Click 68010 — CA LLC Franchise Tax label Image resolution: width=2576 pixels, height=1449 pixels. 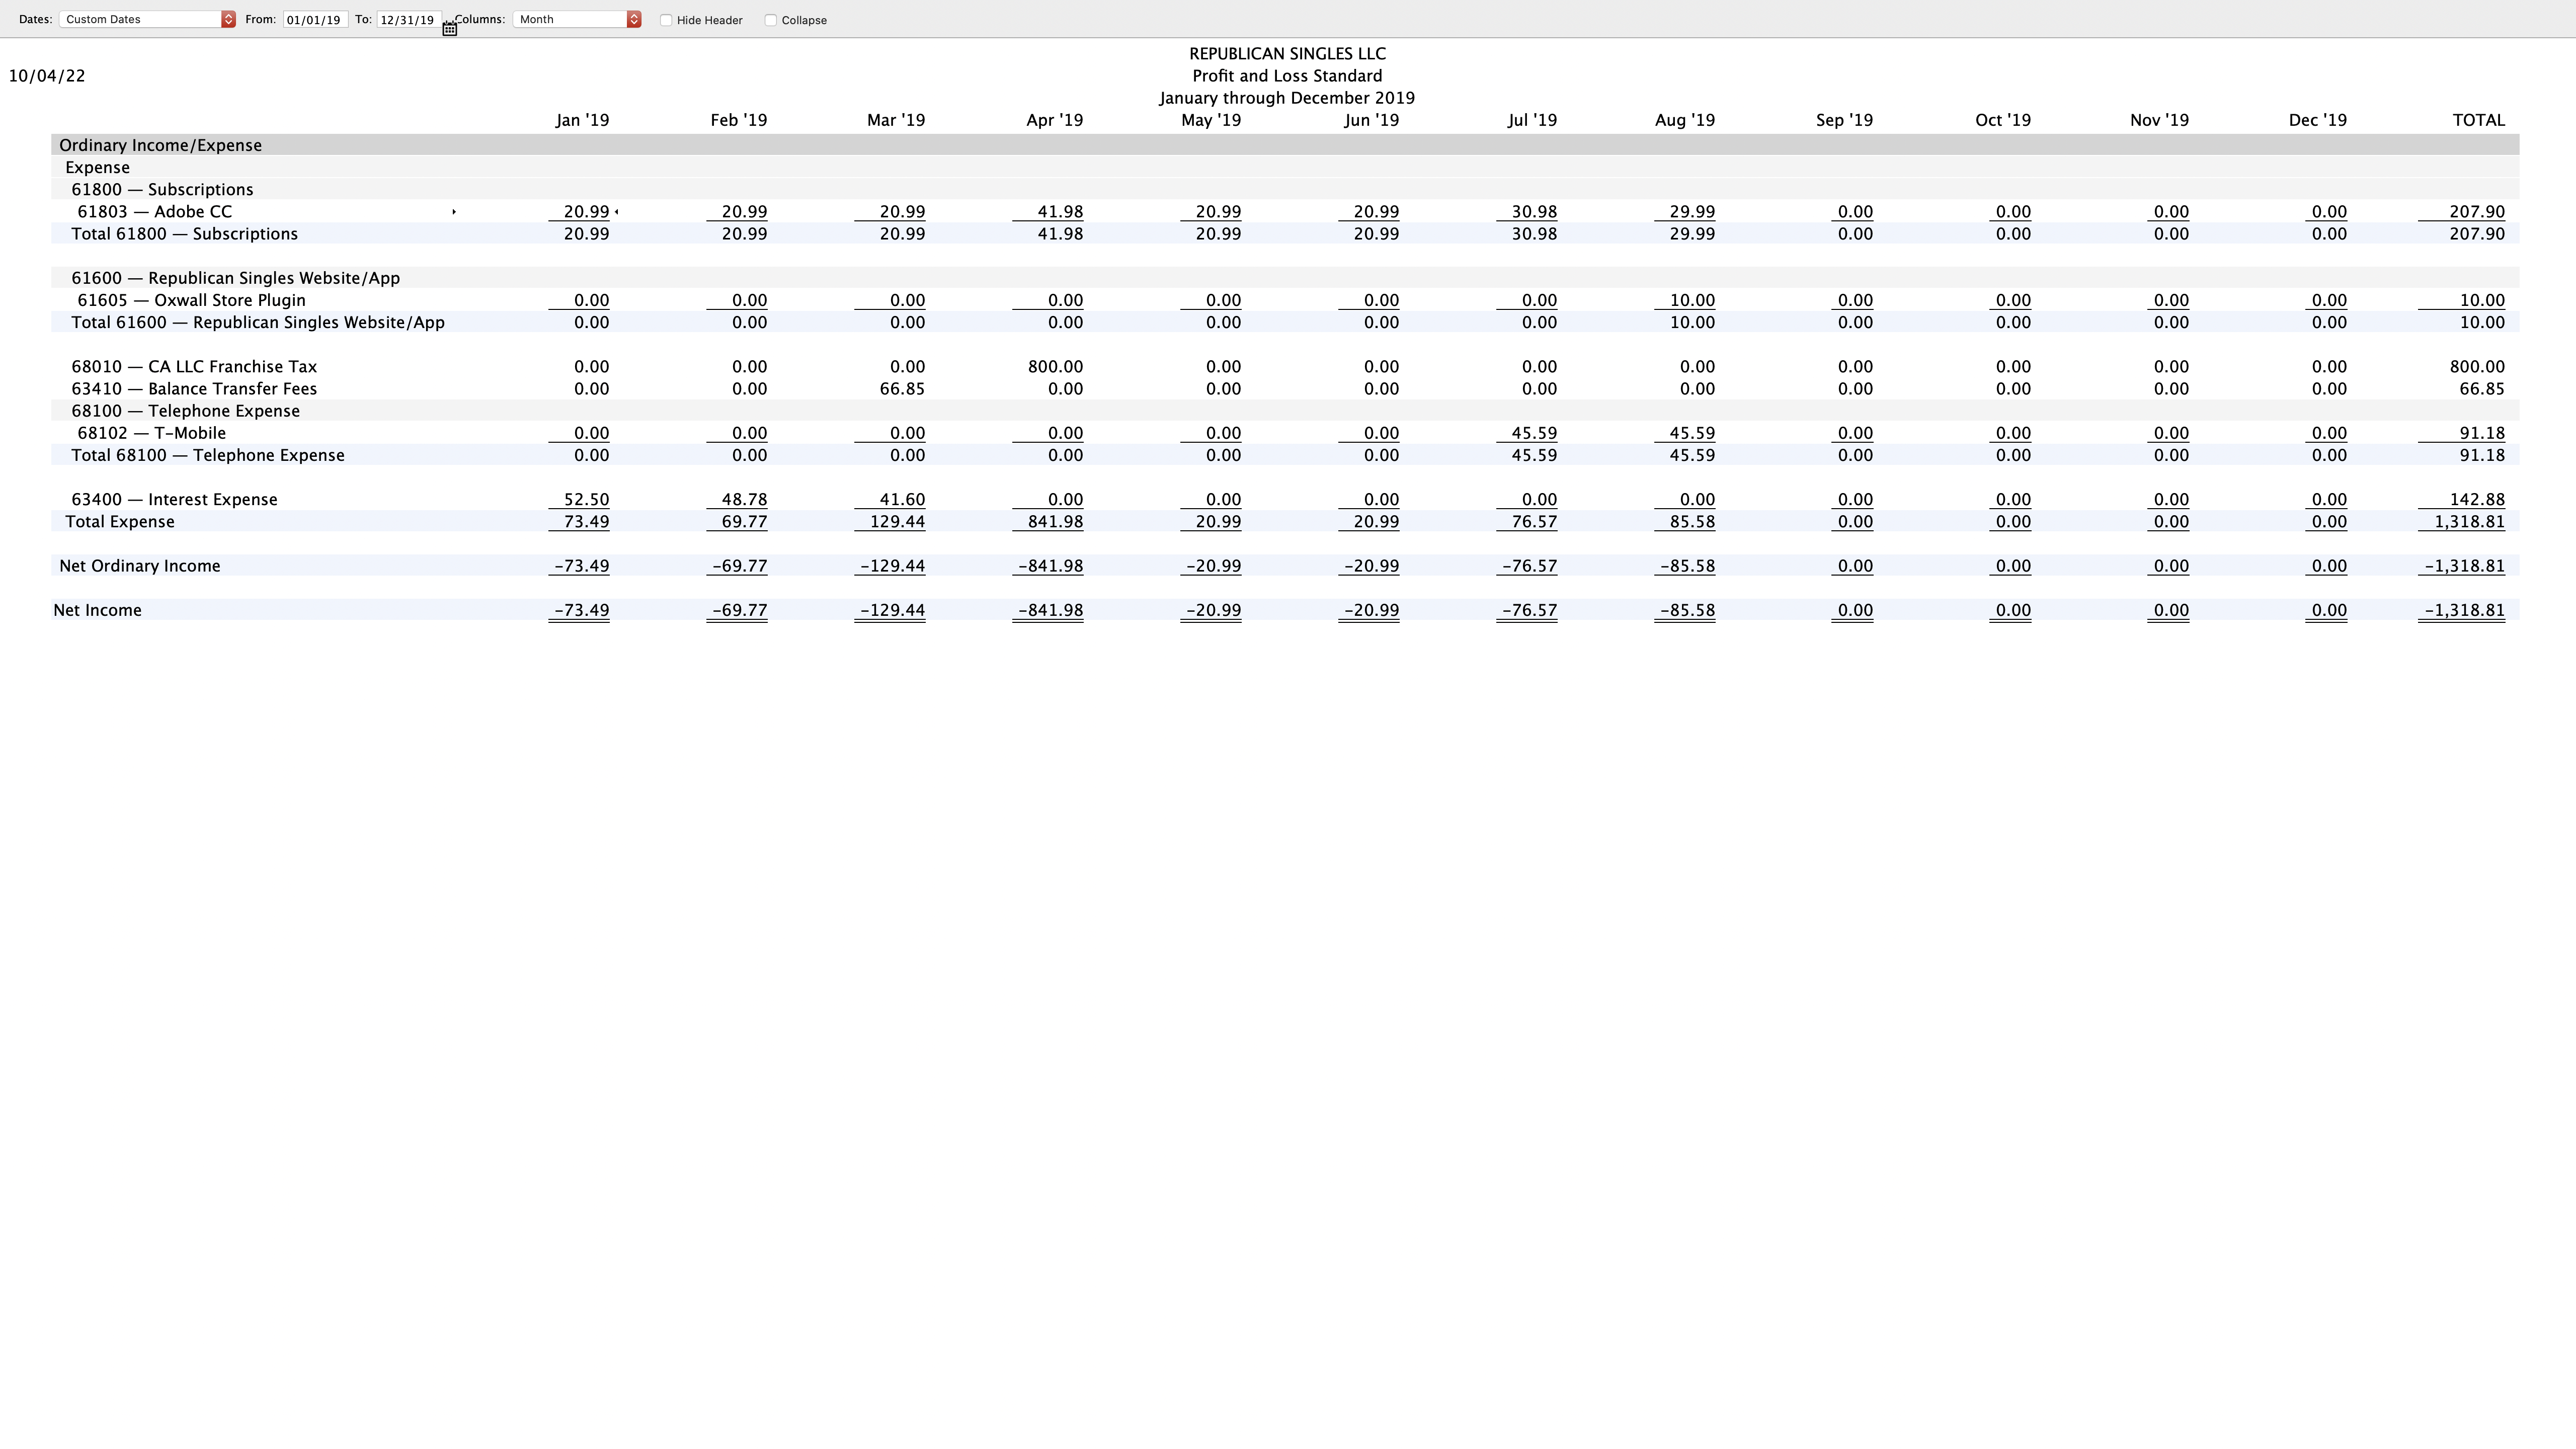(x=194, y=367)
